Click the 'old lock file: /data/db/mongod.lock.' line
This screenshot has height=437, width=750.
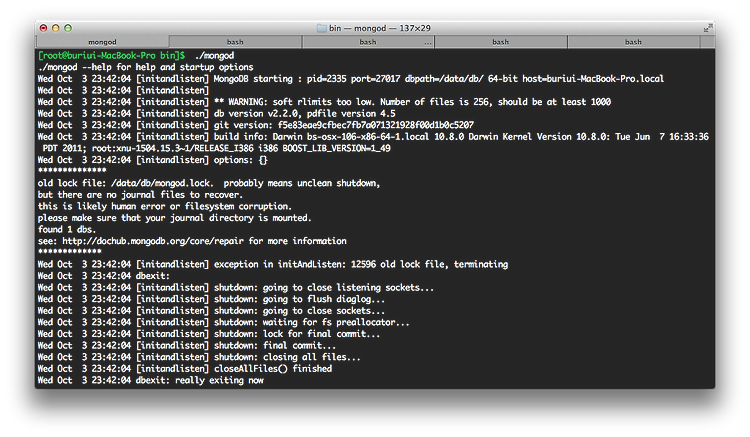point(209,183)
